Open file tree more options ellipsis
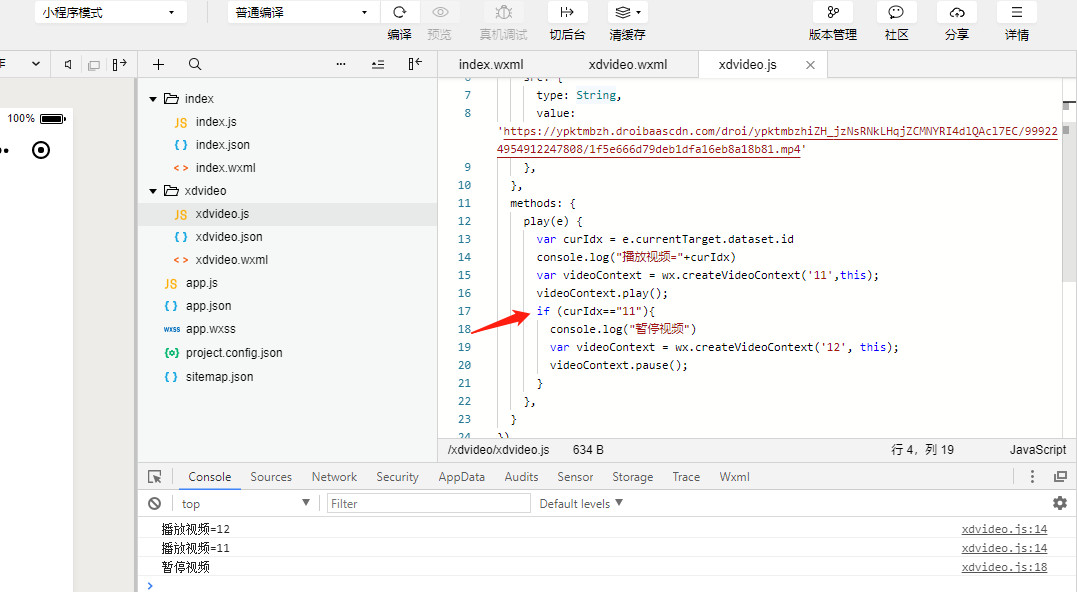 click(x=341, y=64)
